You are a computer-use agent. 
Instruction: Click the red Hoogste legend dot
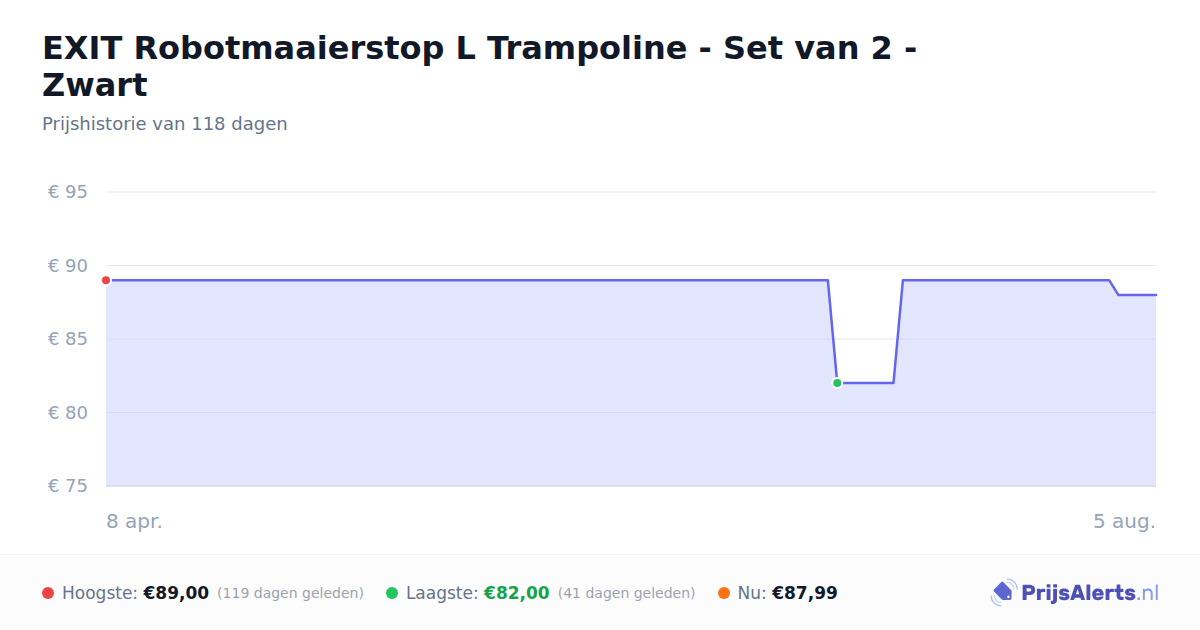[48, 593]
